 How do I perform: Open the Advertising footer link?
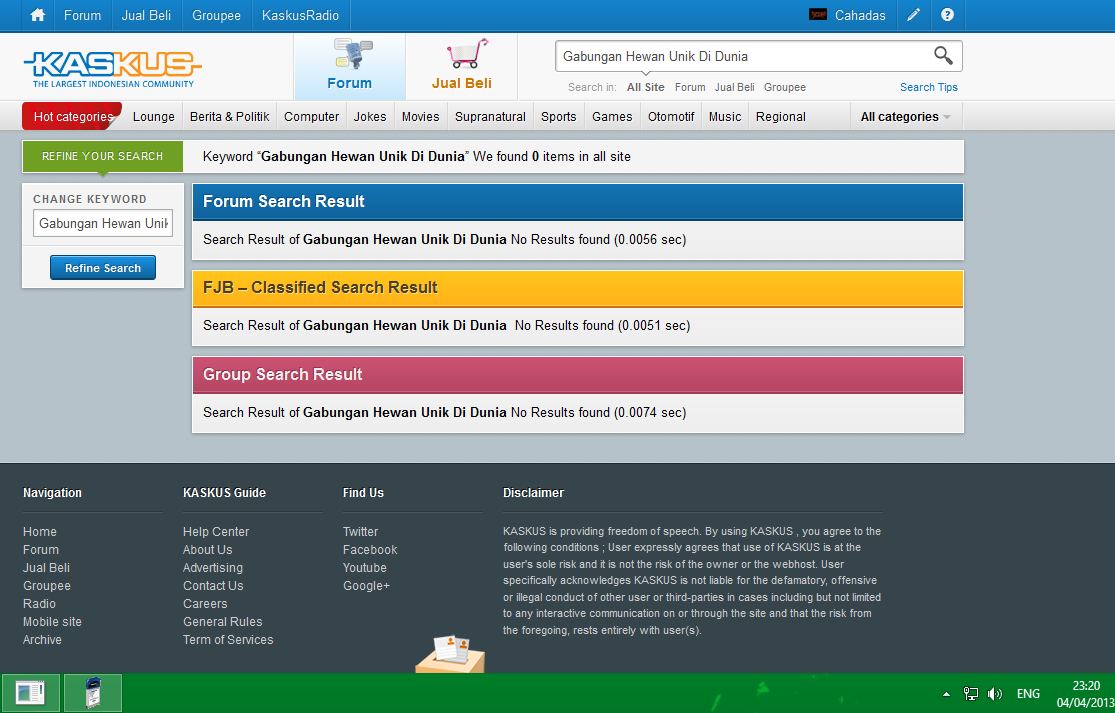[213, 568]
